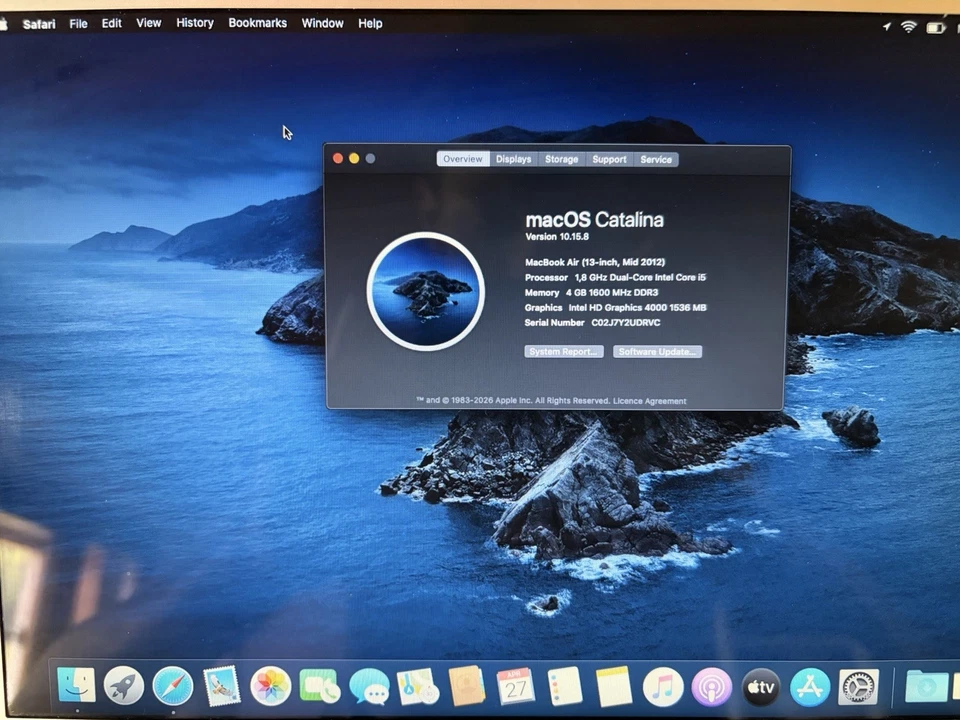This screenshot has height=720, width=960.
Task: Open Mail stamp icon in Dock
Action: pyautogui.click(x=222, y=686)
